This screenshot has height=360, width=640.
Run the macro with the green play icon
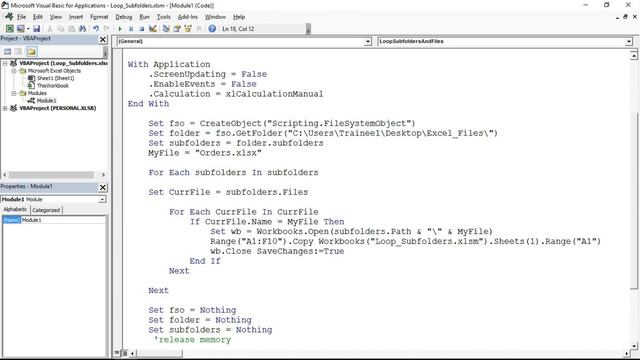click(120, 29)
